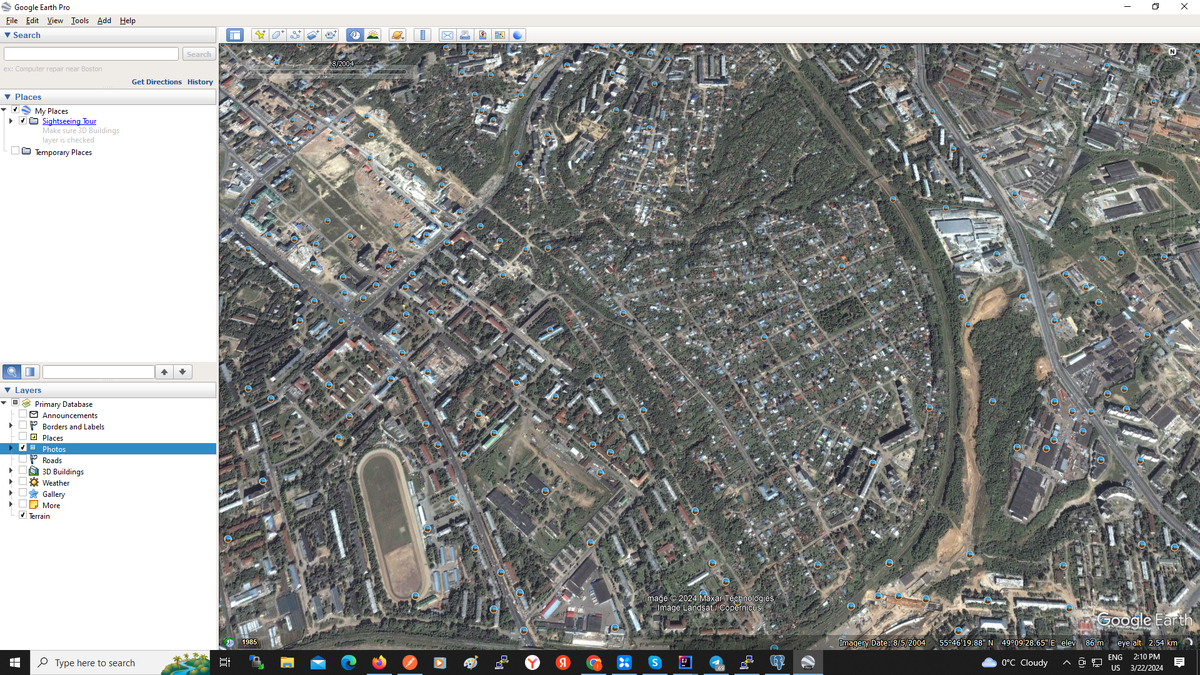Select the Ruler tool icon
The height and width of the screenshot is (675, 1200).
[x=422, y=35]
